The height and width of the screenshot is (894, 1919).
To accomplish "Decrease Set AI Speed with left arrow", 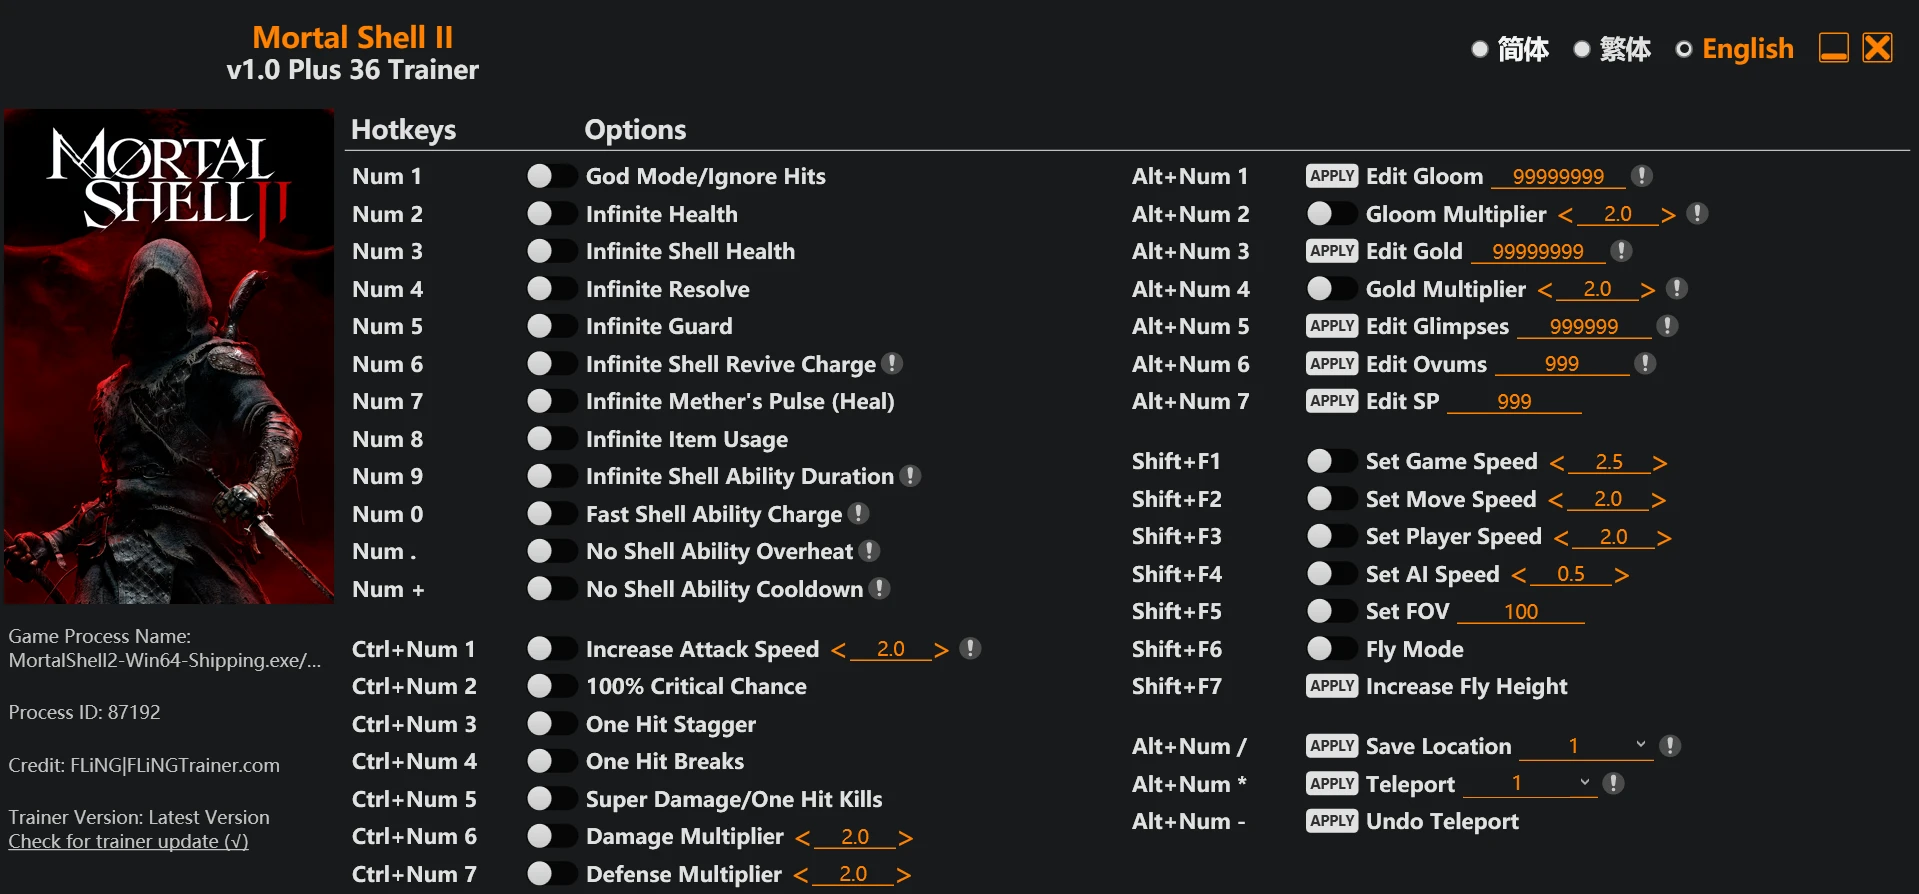I will click(1519, 575).
